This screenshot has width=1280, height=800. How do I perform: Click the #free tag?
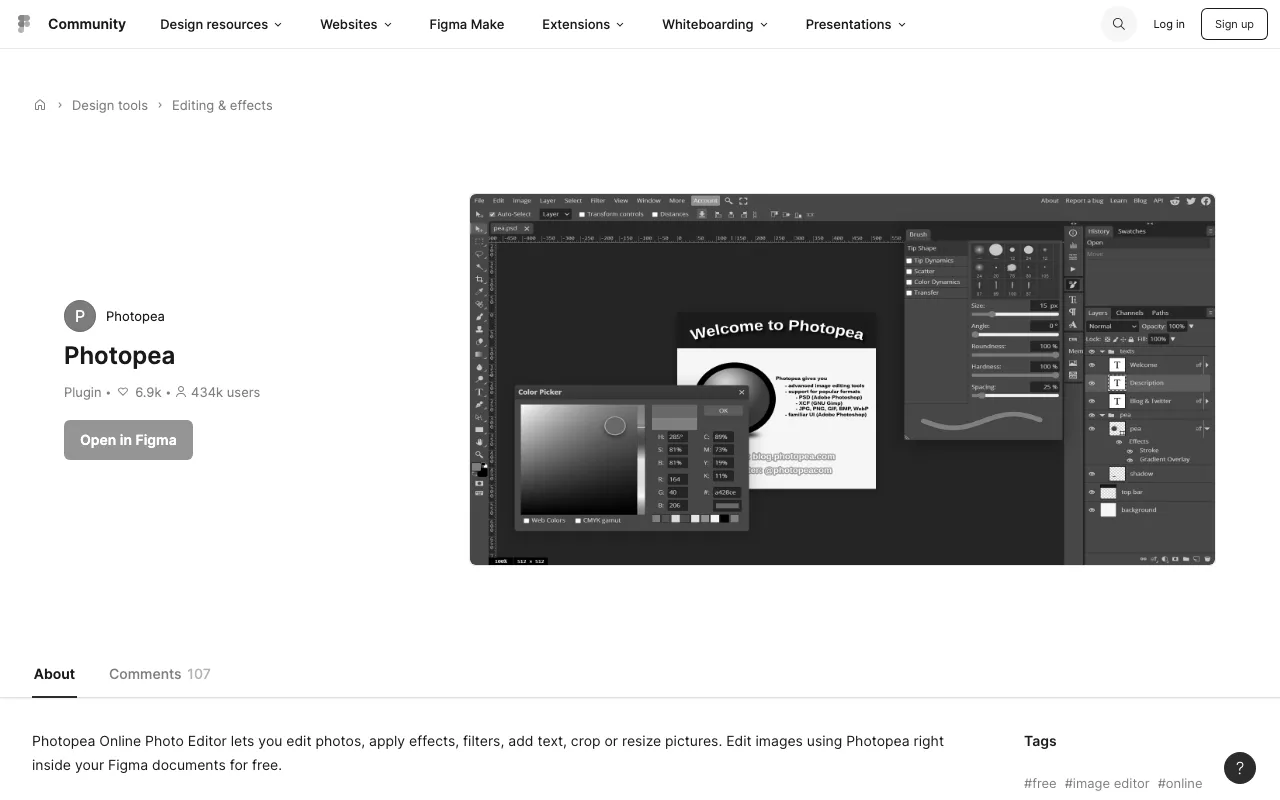point(1040,783)
